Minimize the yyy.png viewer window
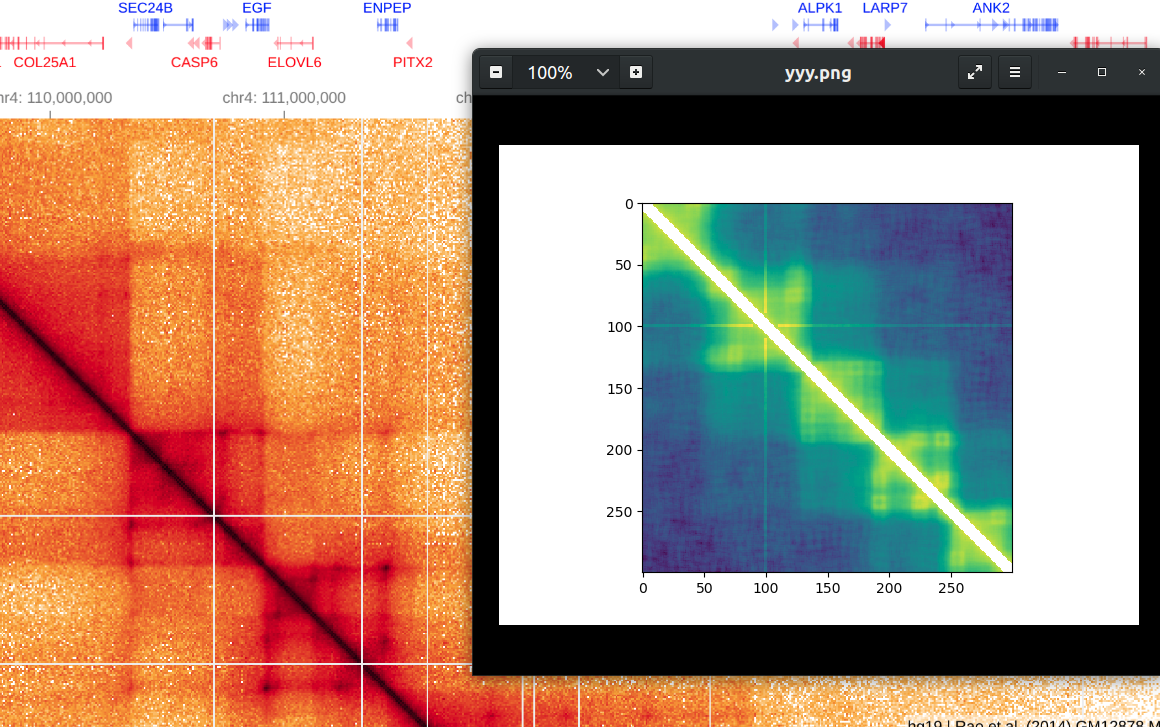1160x727 pixels. [1061, 72]
